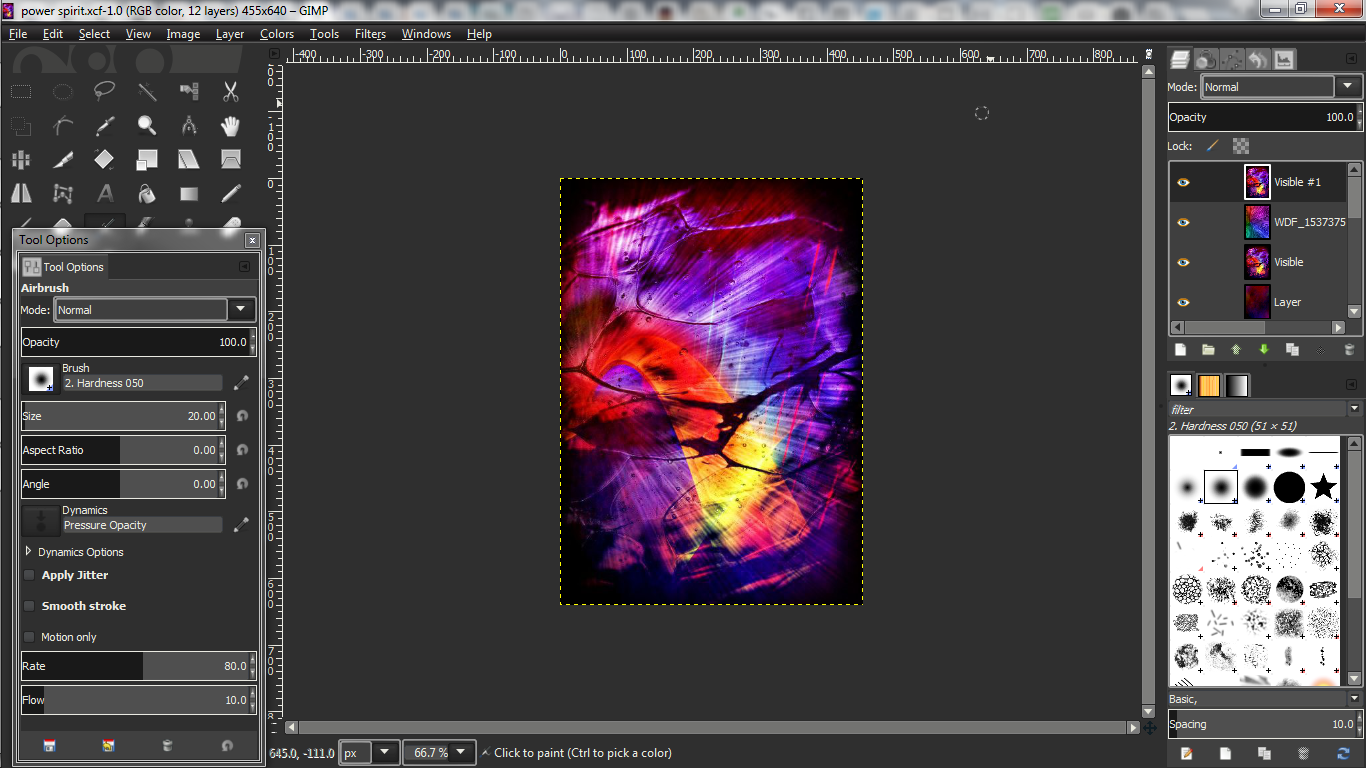
Task: Select the Bucket Fill tool
Action: point(147,193)
